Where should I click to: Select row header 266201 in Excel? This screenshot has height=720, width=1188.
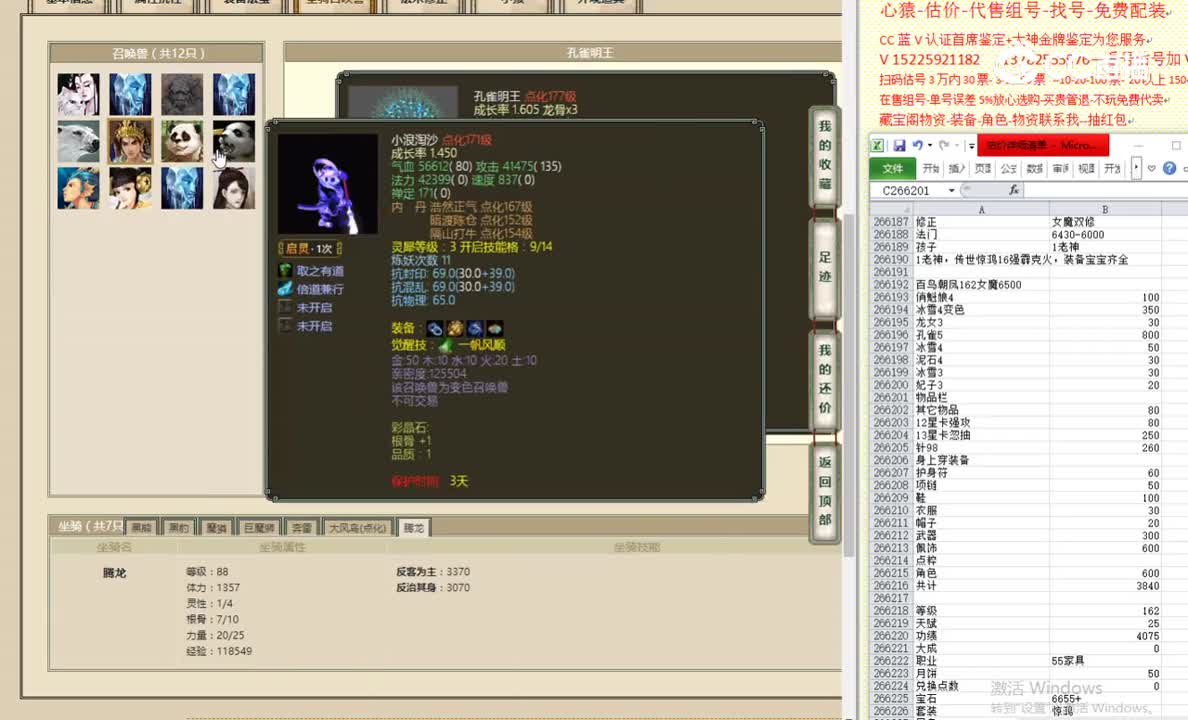[x=891, y=397]
